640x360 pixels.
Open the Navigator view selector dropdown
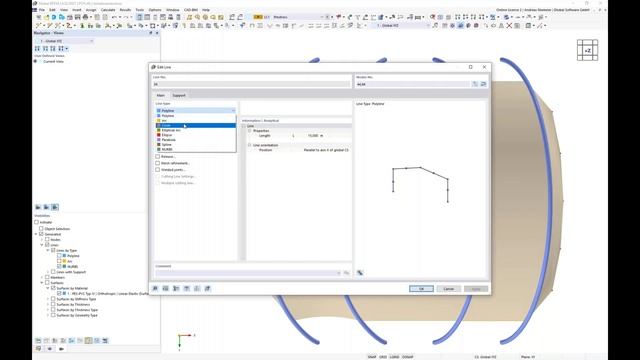pos(91,41)
